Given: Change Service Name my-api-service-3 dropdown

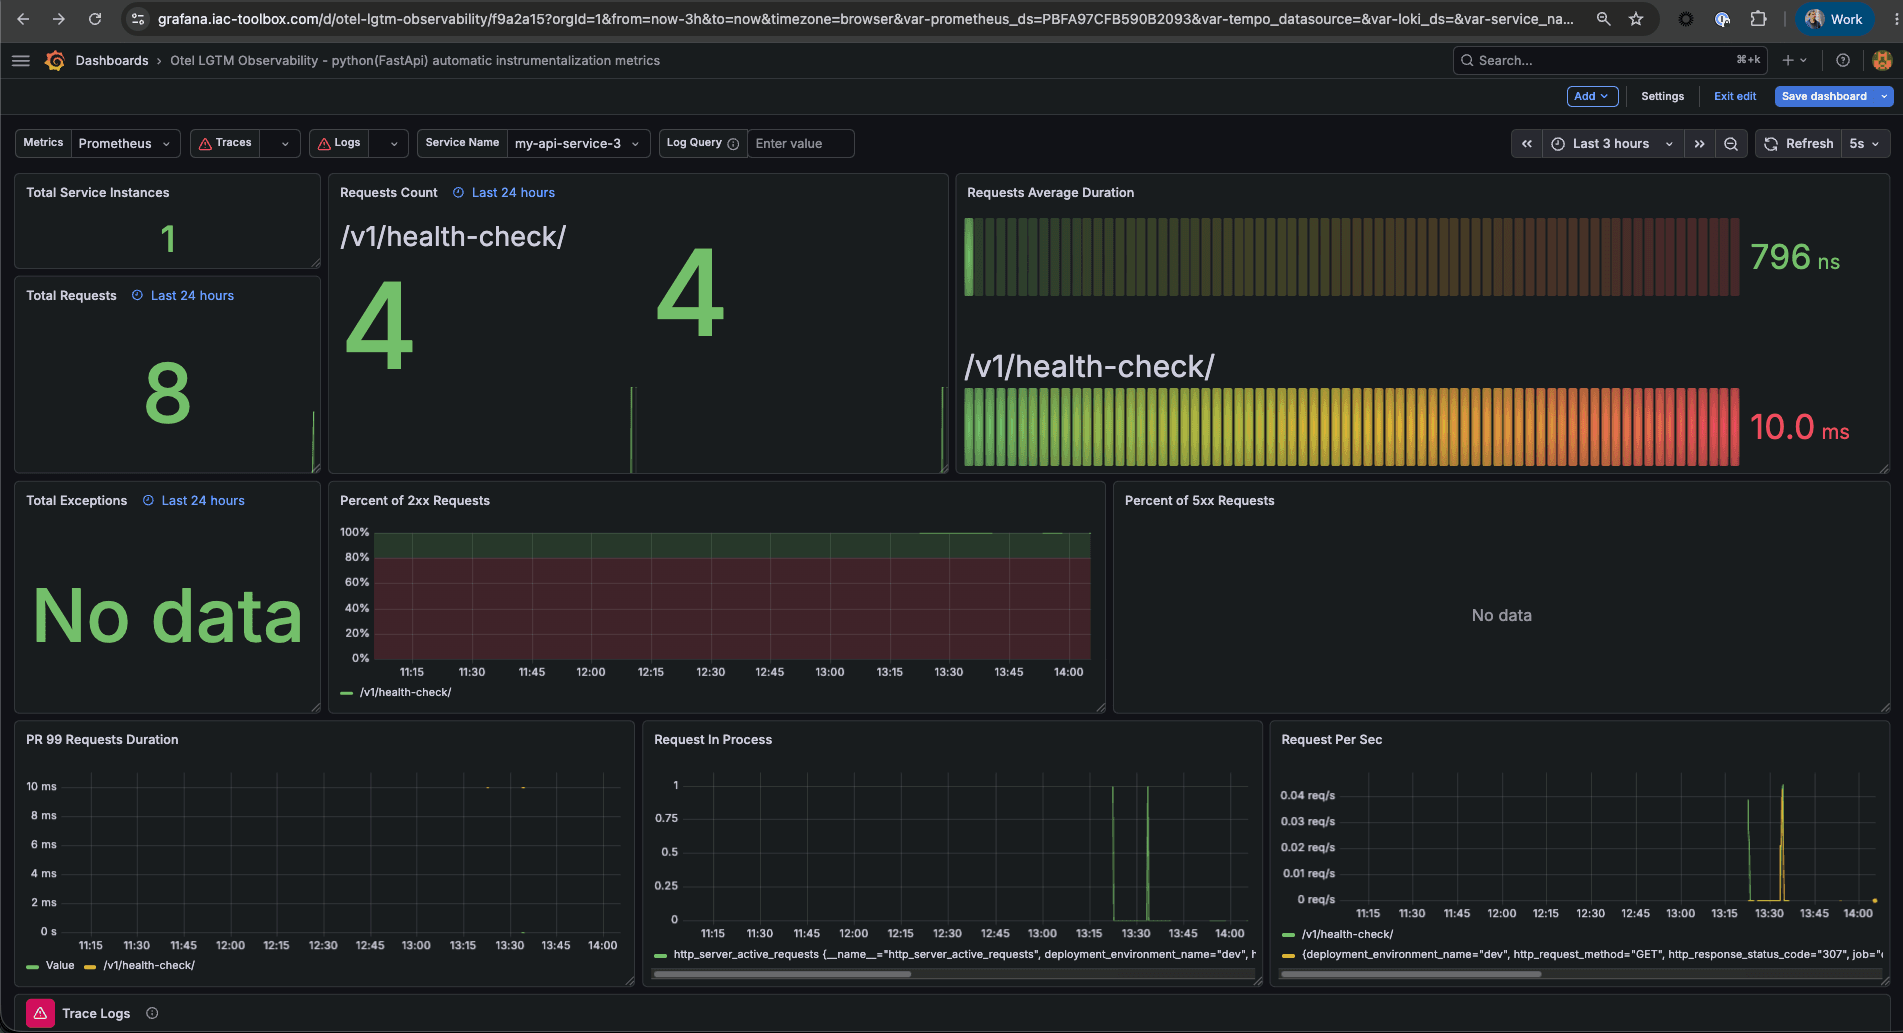Looking at the screenshot, I should point(578,144).
